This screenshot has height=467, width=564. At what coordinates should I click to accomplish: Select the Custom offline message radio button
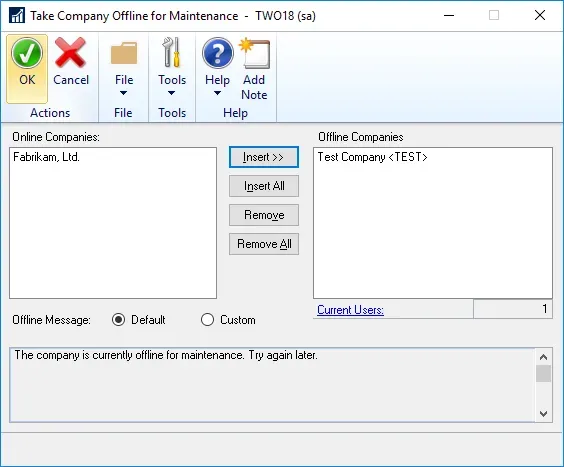point(208,319)
